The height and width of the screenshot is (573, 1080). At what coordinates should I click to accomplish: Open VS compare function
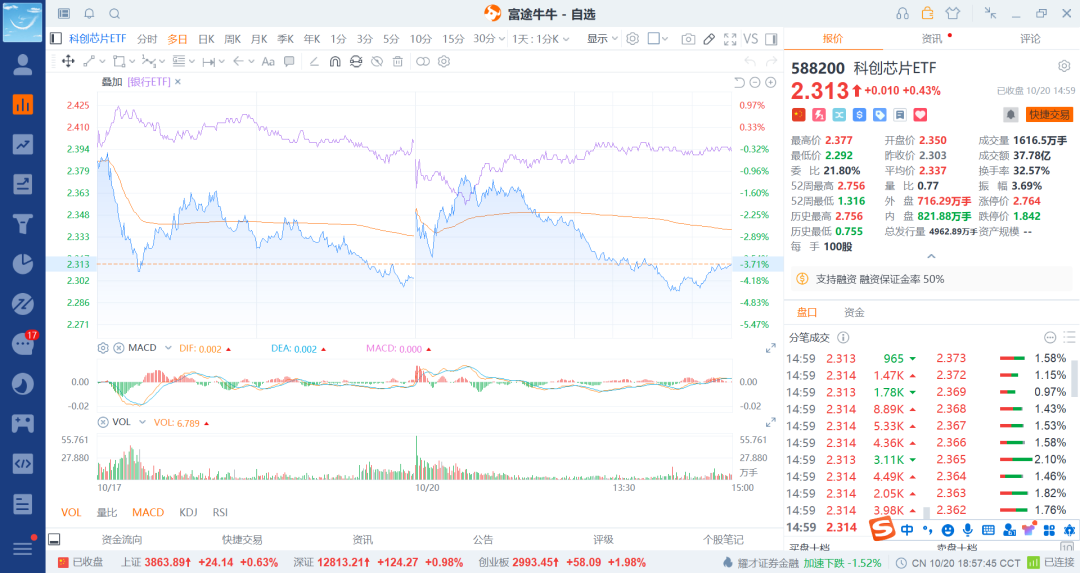pyautogui.click(x=751, y=39)
